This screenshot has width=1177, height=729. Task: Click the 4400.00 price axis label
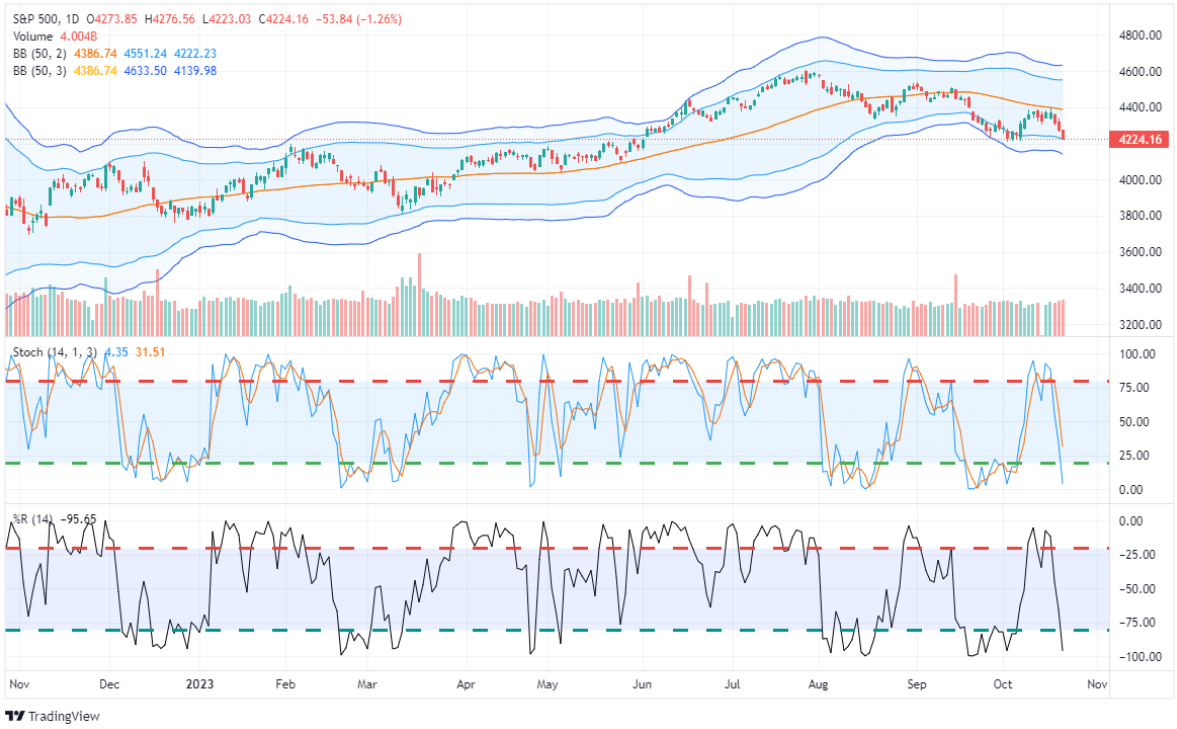(1140, 107)
